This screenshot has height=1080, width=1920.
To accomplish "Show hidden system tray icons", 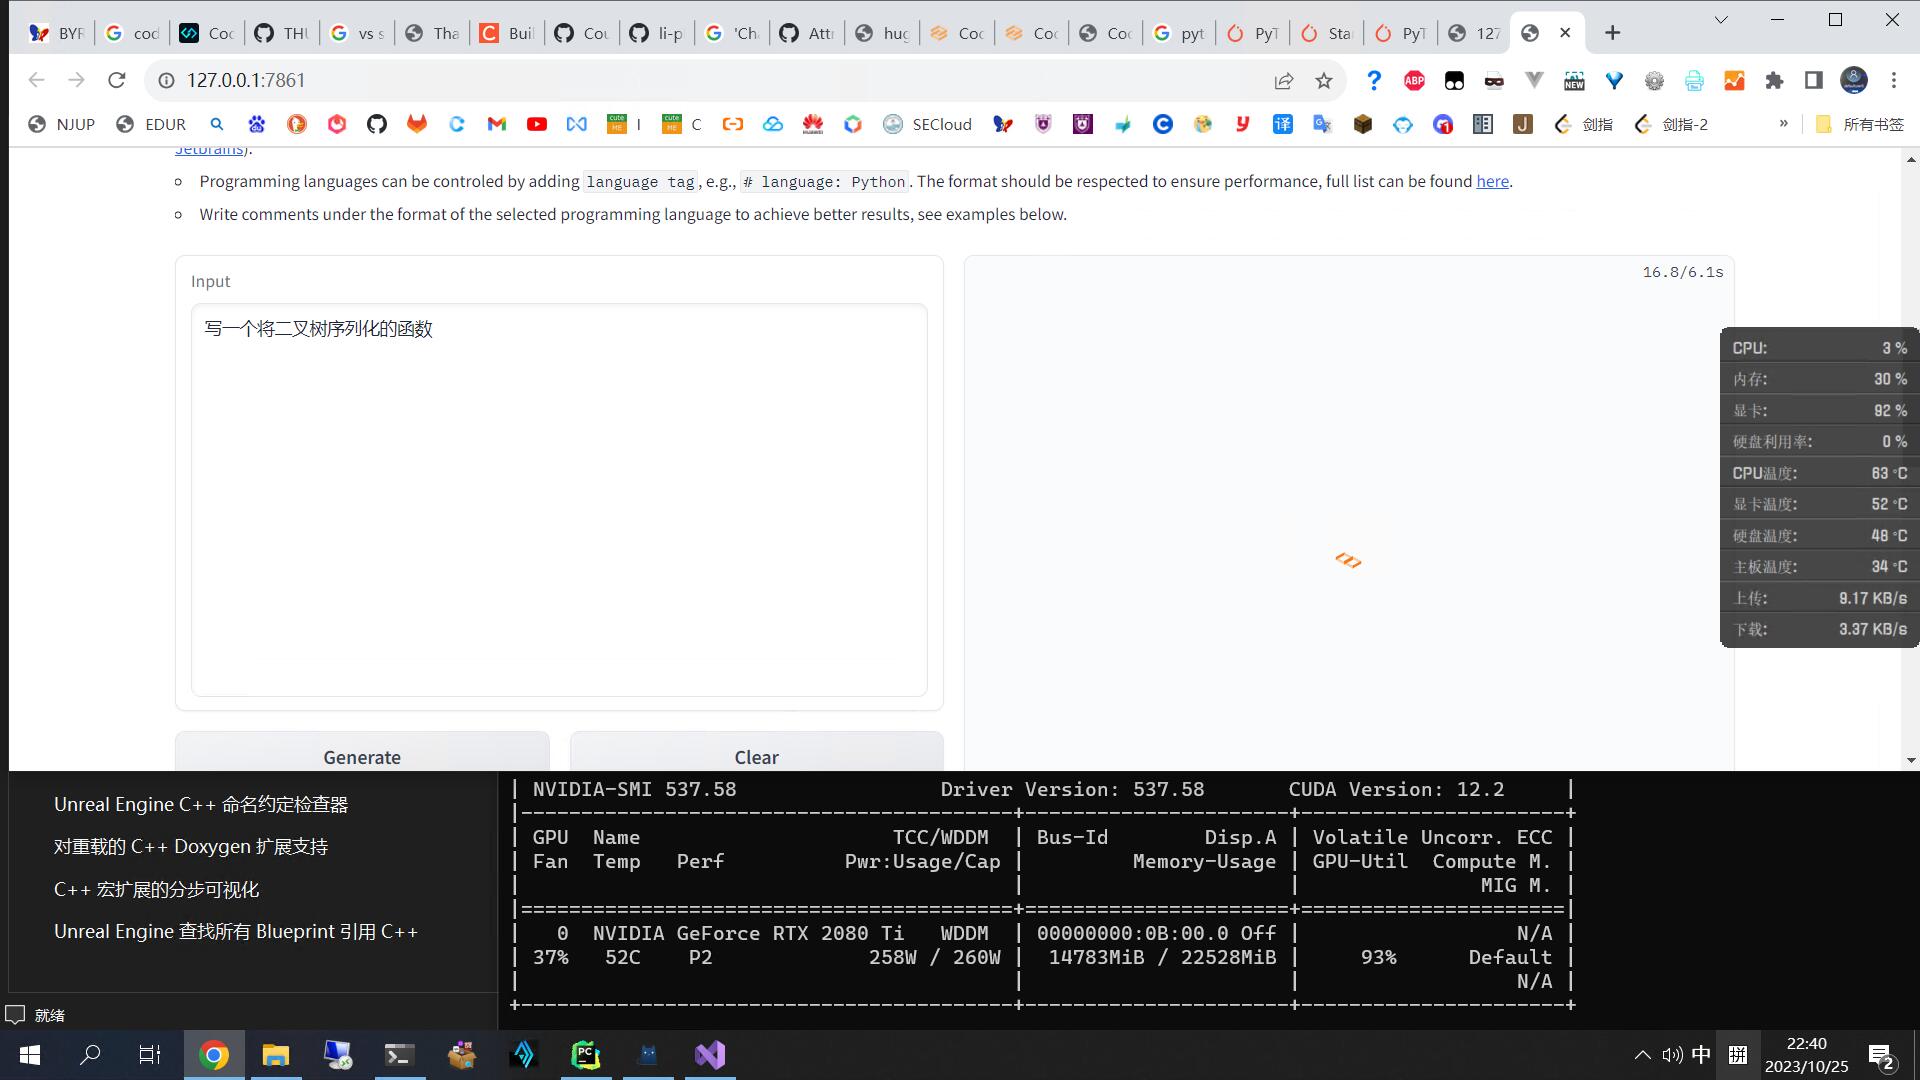I will pos(1642,1055).
